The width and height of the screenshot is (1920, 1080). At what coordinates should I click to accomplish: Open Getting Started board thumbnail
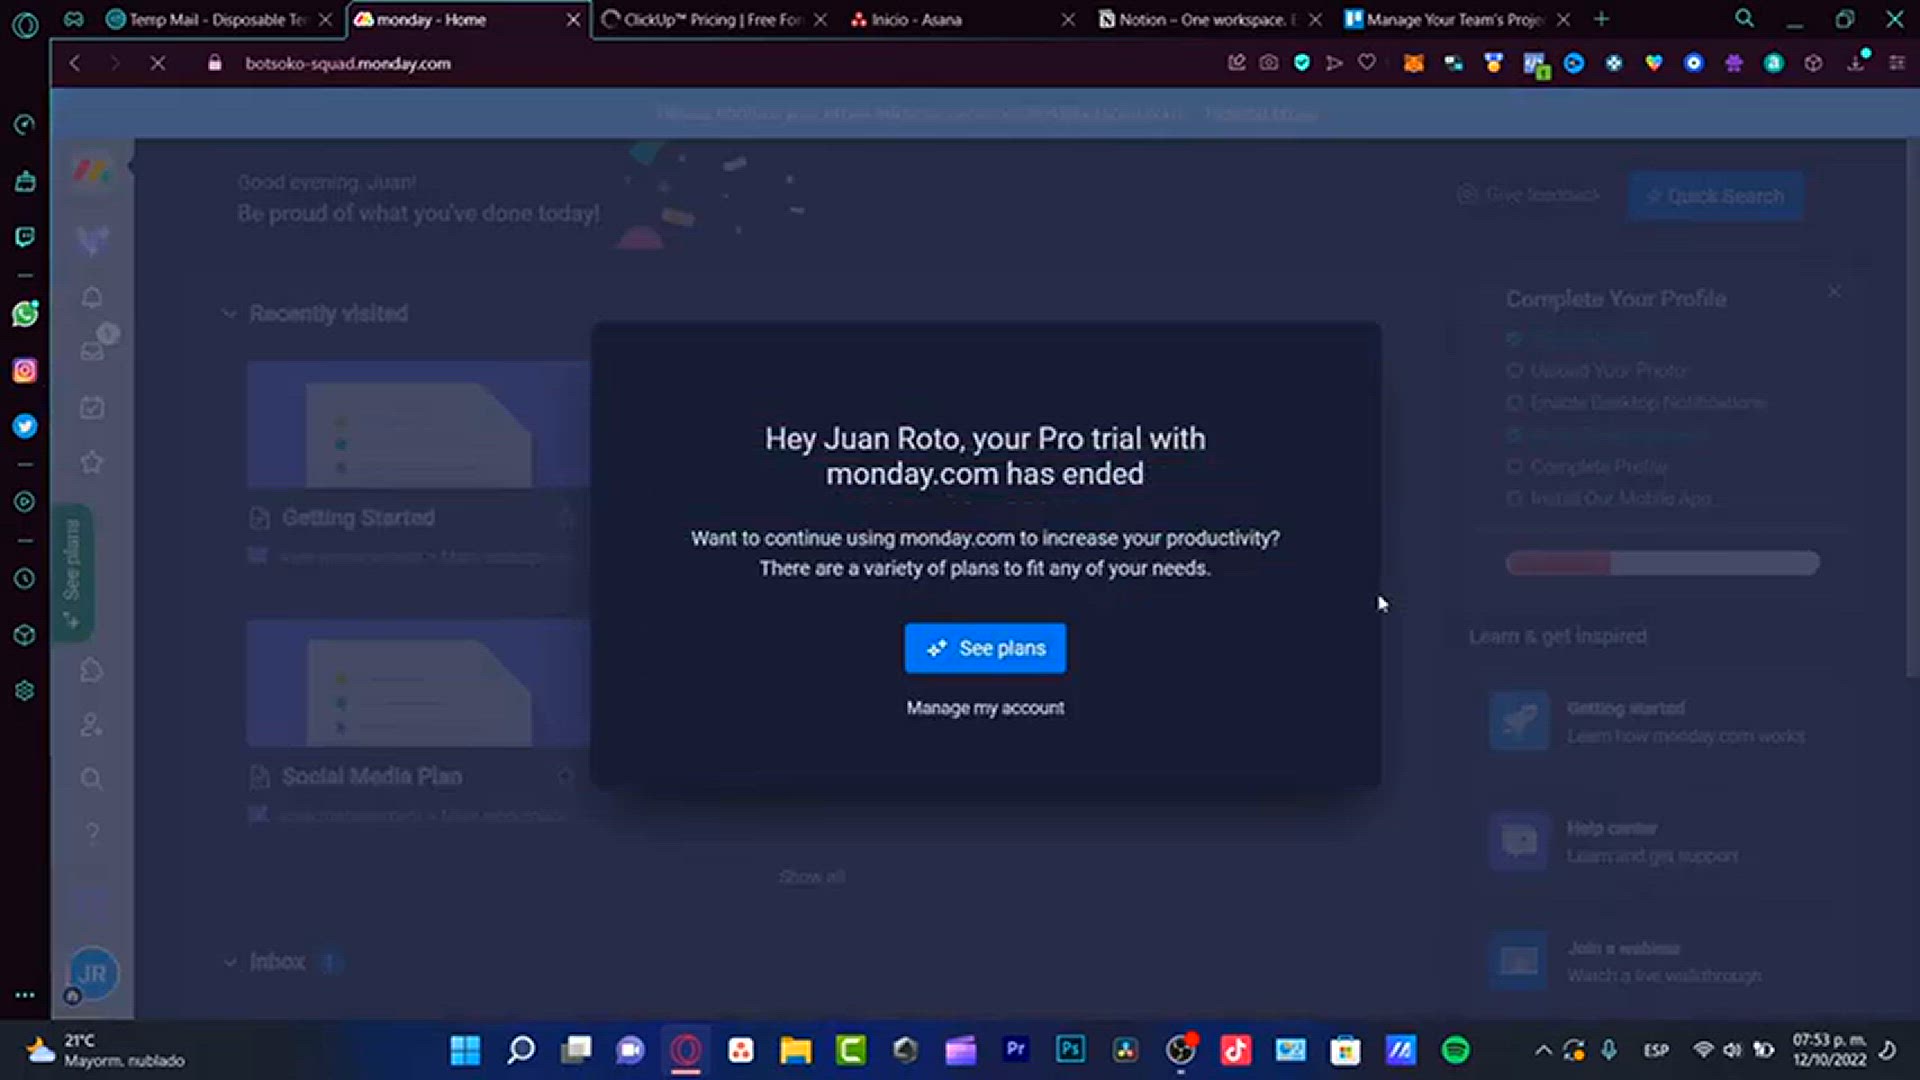418,425
